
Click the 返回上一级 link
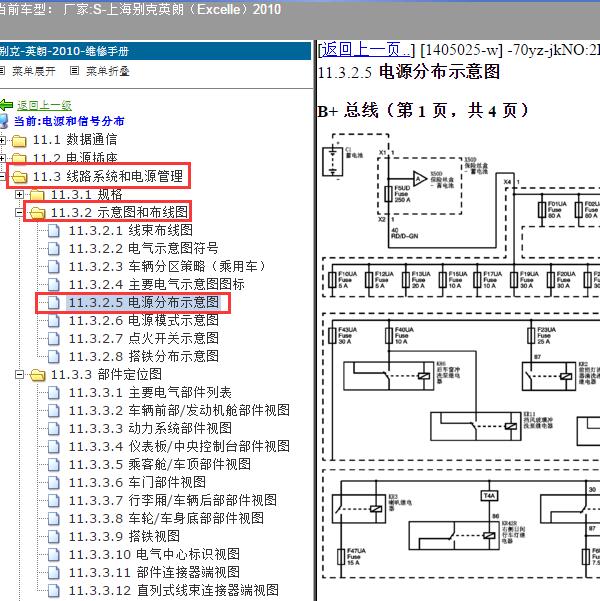44,105
